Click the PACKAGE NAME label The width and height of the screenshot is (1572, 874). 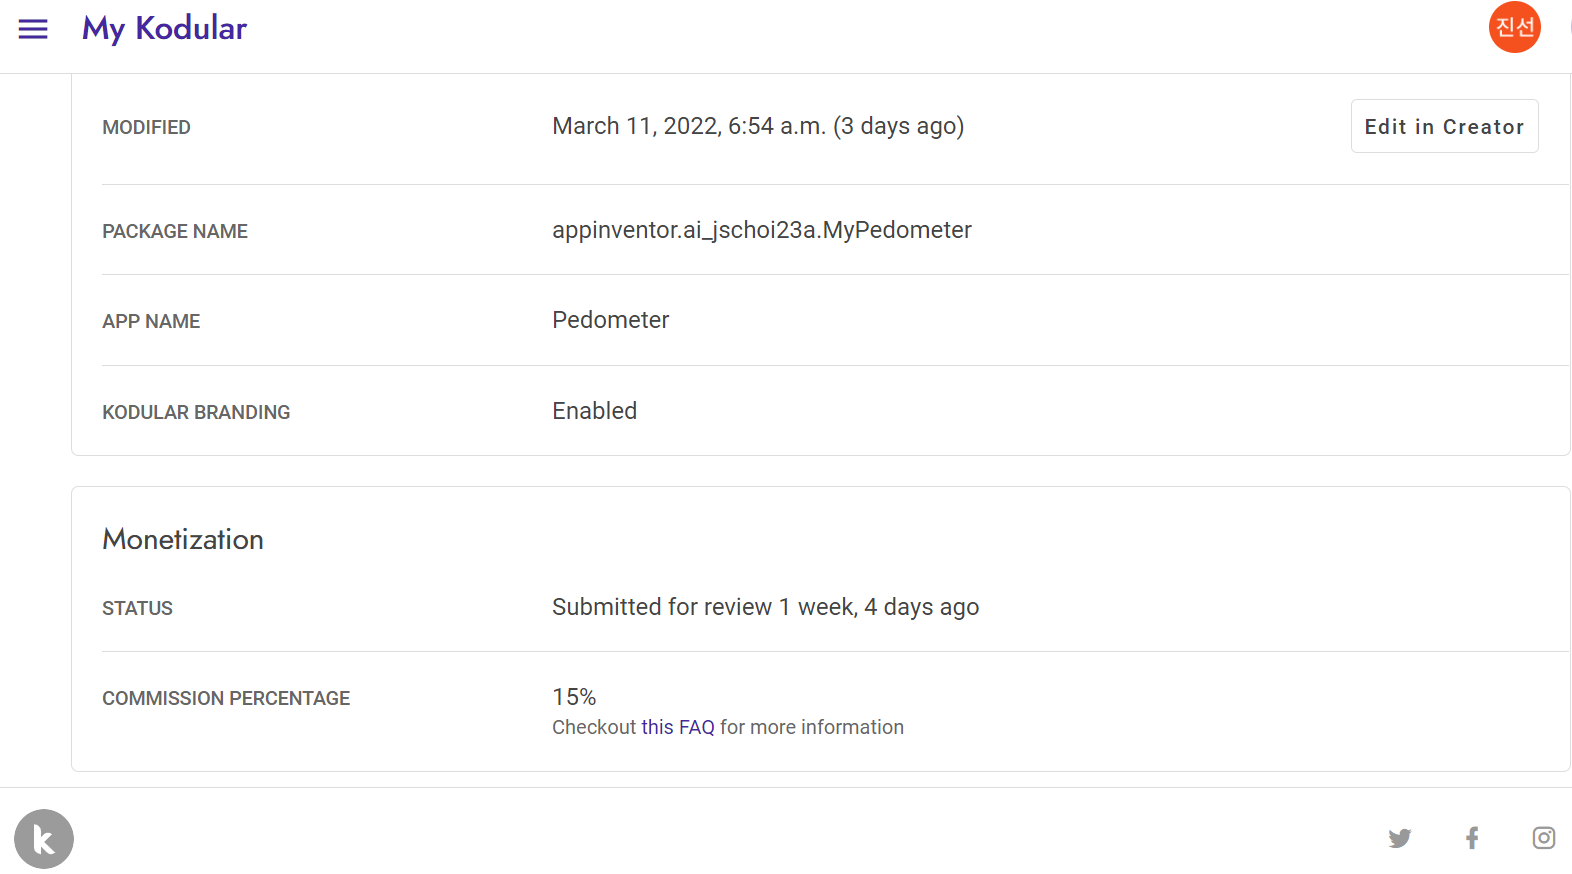(x=175, y=231)
